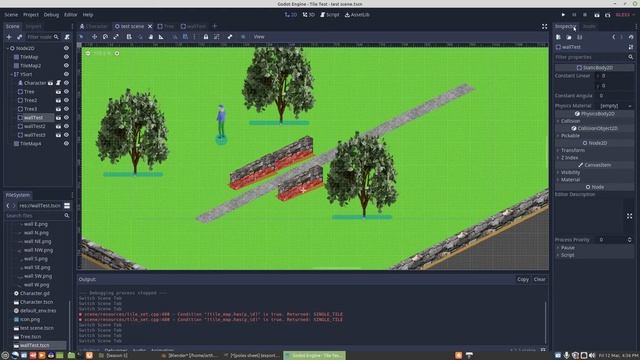The width and height of the screenshot is (640, 360).
Task: Choose the Select mode arrow tool
Action: [81, 37]
